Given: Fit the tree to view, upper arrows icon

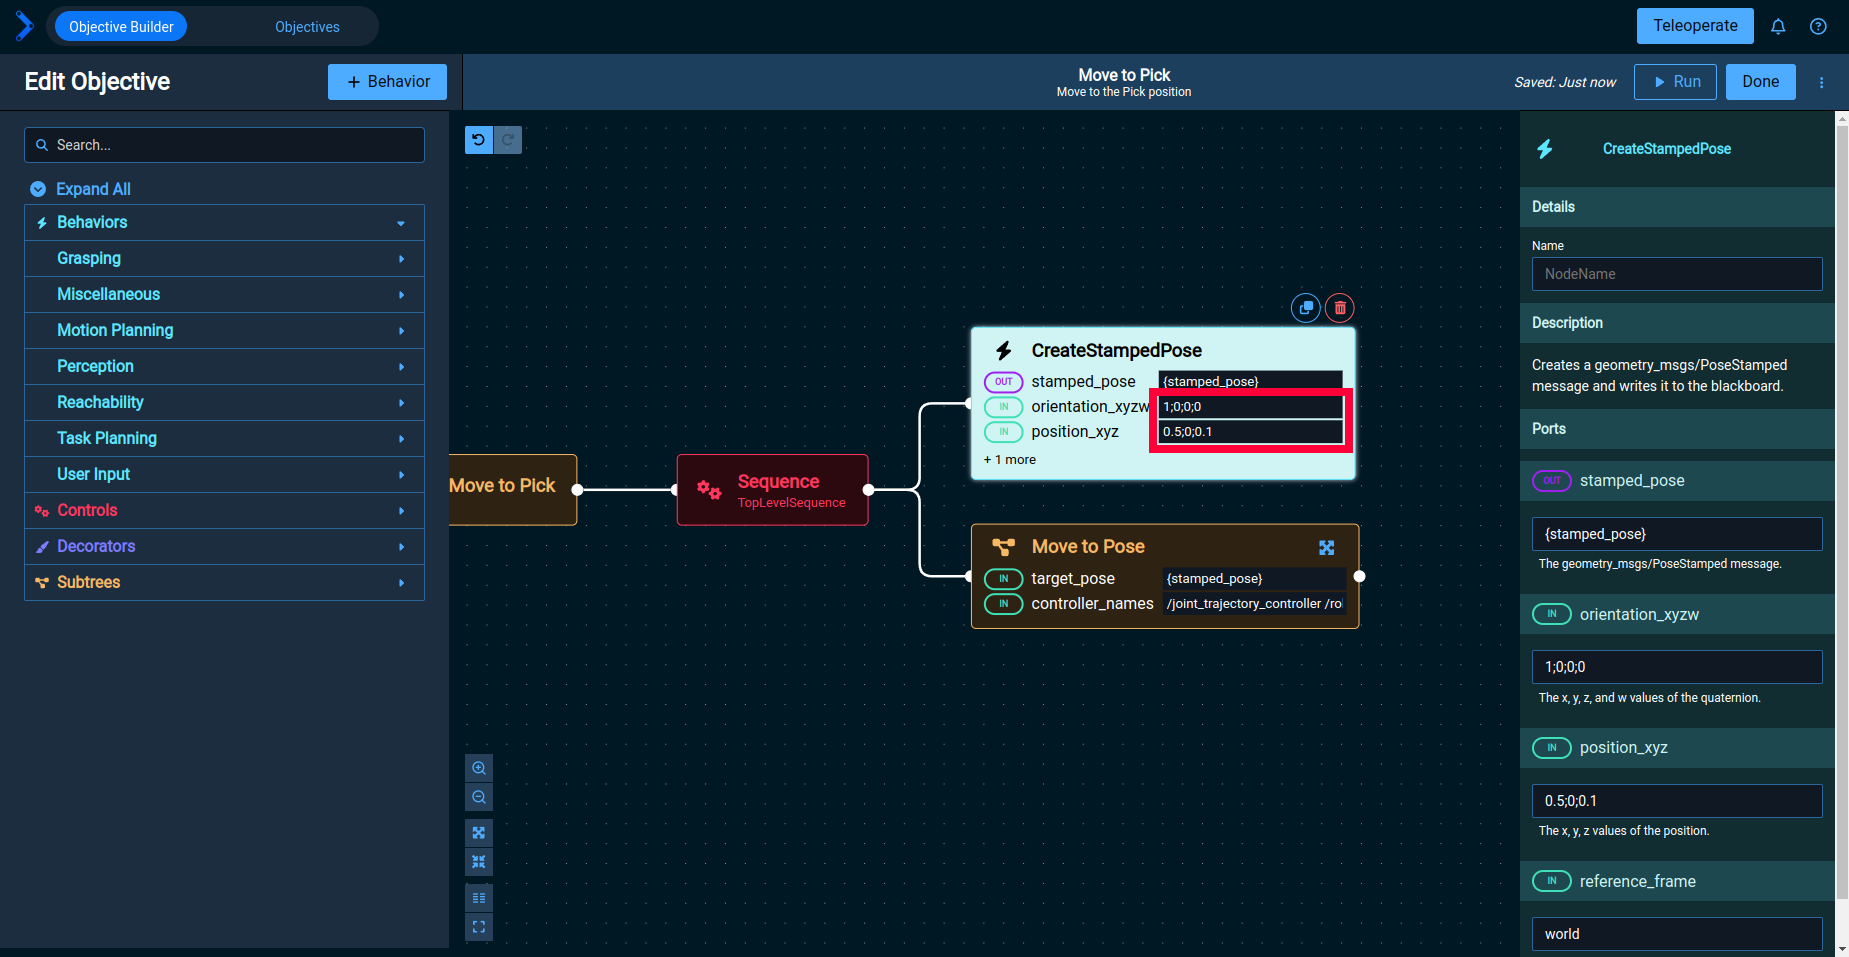Looking at the screenshot, I should point(479,833).
